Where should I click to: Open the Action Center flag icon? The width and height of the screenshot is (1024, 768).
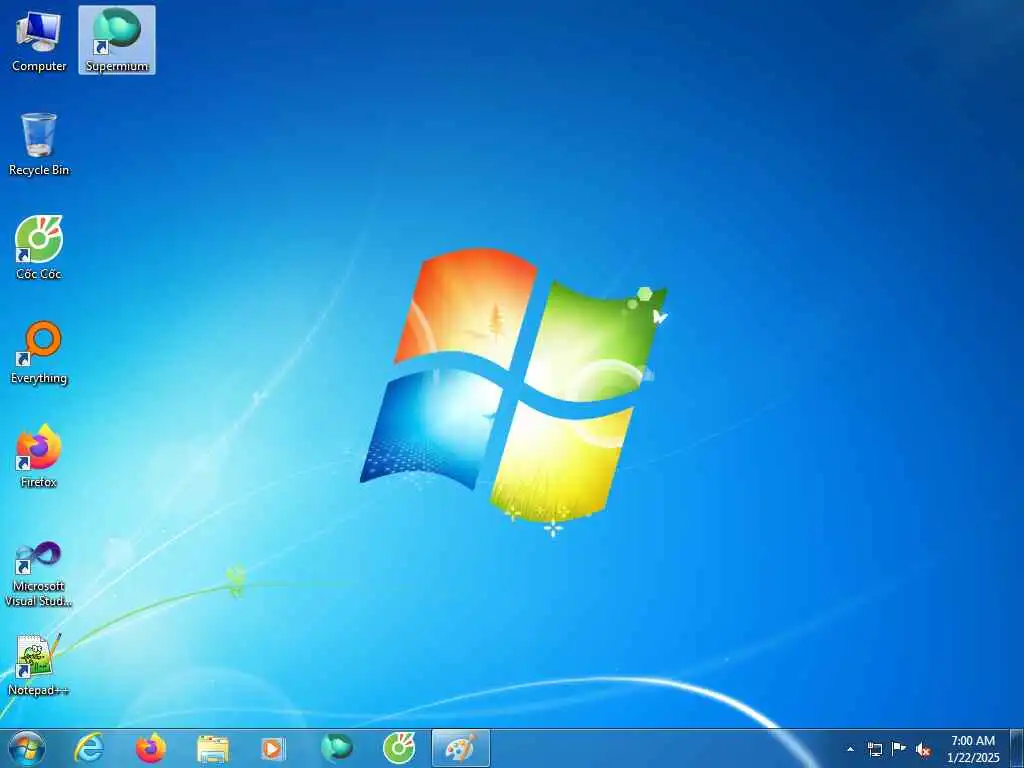tap(899, 749)
